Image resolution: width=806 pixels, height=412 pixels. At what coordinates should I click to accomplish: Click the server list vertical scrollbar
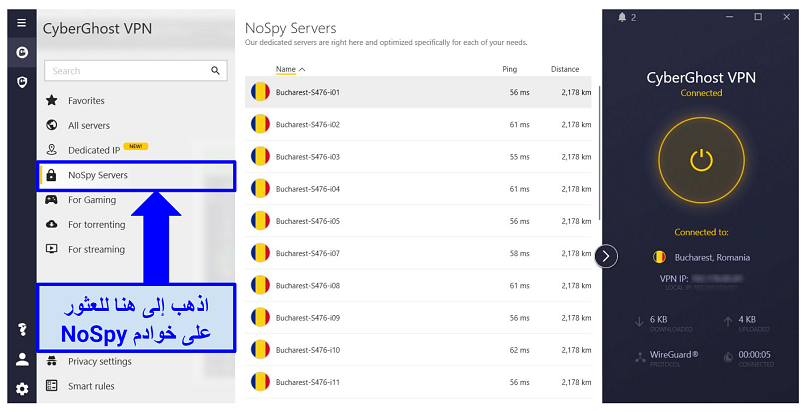point(599,154)
